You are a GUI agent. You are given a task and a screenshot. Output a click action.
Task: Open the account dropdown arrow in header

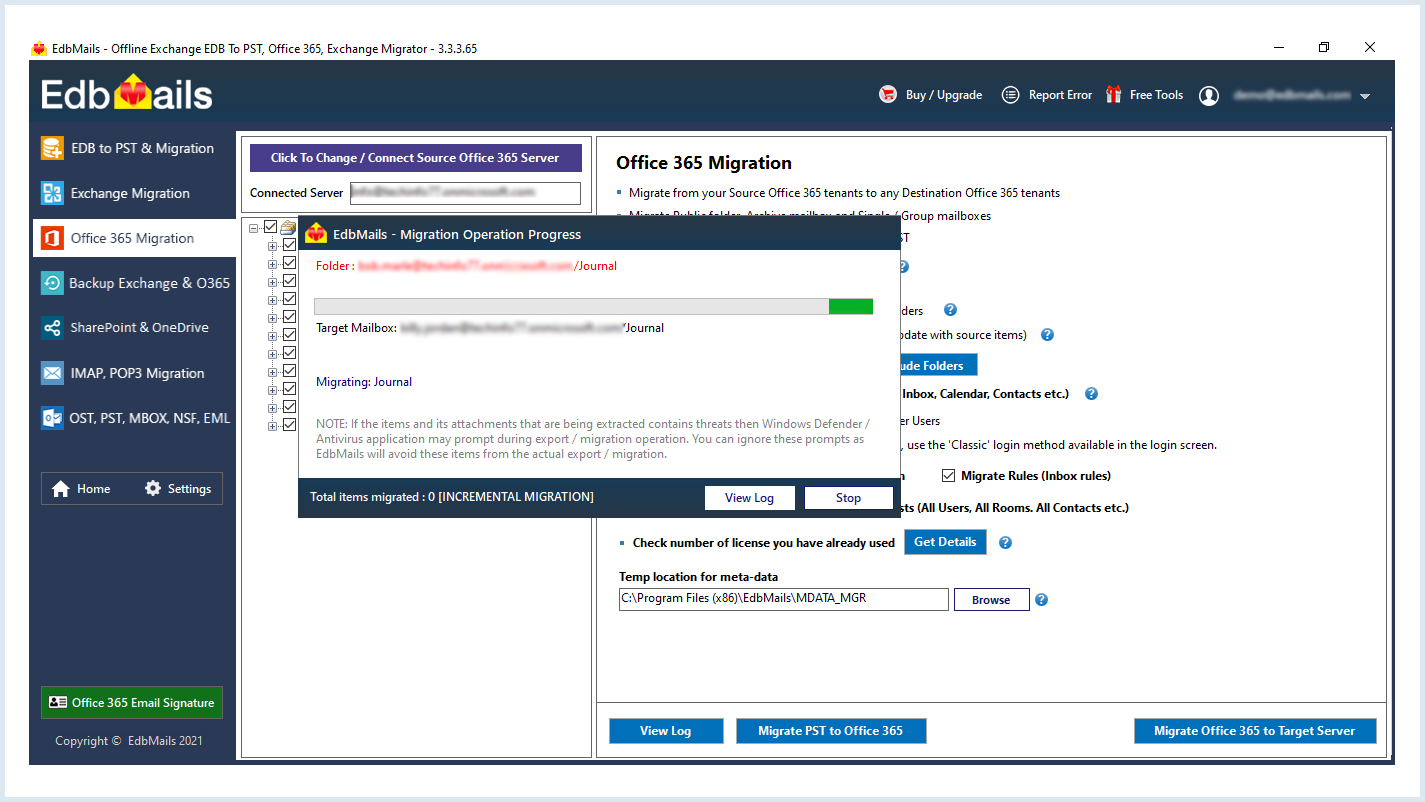tap(1365, 97)
